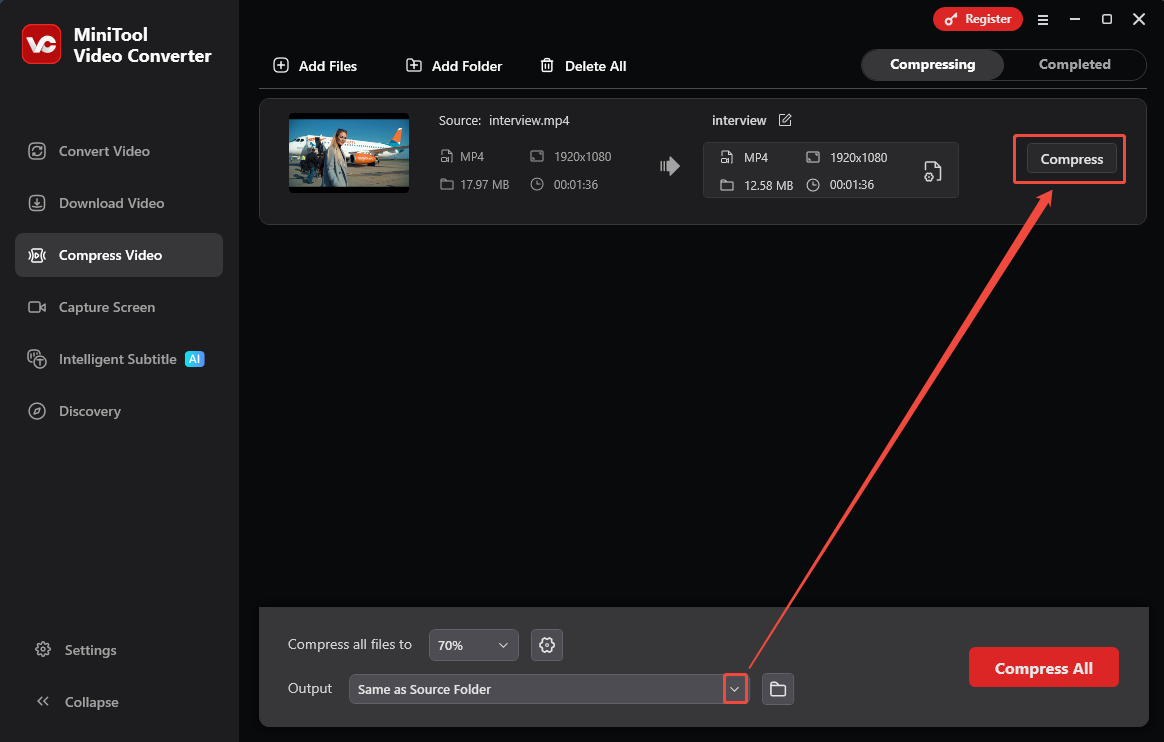The width and height of the screenshot is (1164, 742).
Task: Click the Compress All button
Action: coord(1044,667)
